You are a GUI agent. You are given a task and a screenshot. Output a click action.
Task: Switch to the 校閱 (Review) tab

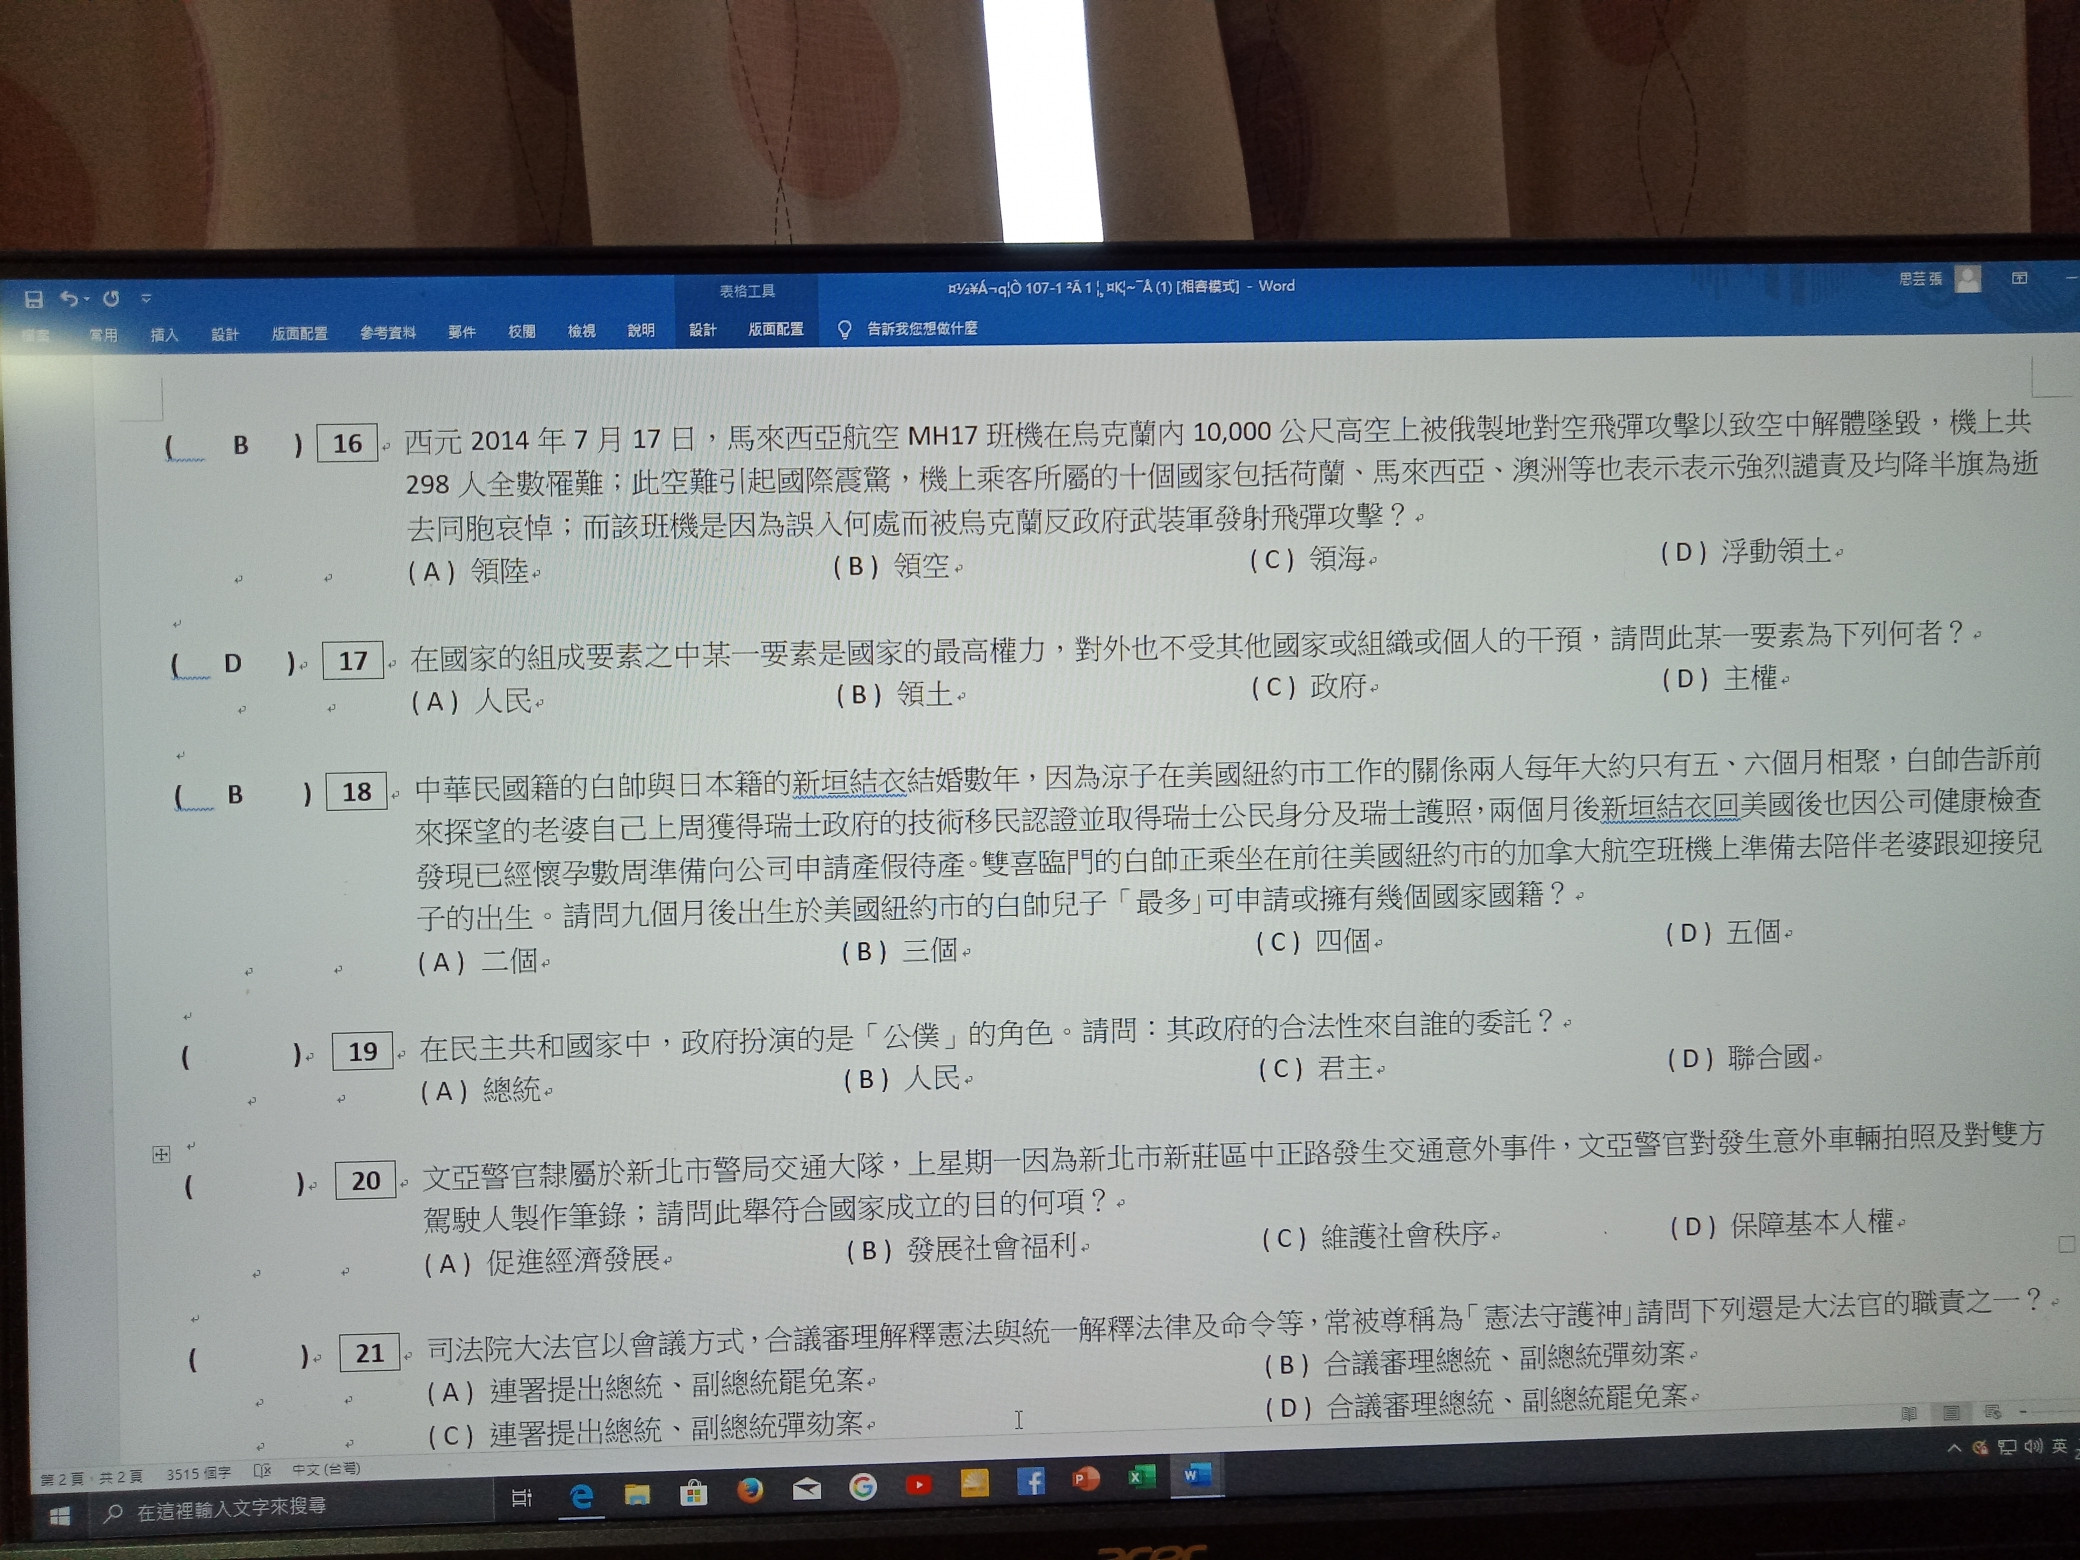coord(522,331)
